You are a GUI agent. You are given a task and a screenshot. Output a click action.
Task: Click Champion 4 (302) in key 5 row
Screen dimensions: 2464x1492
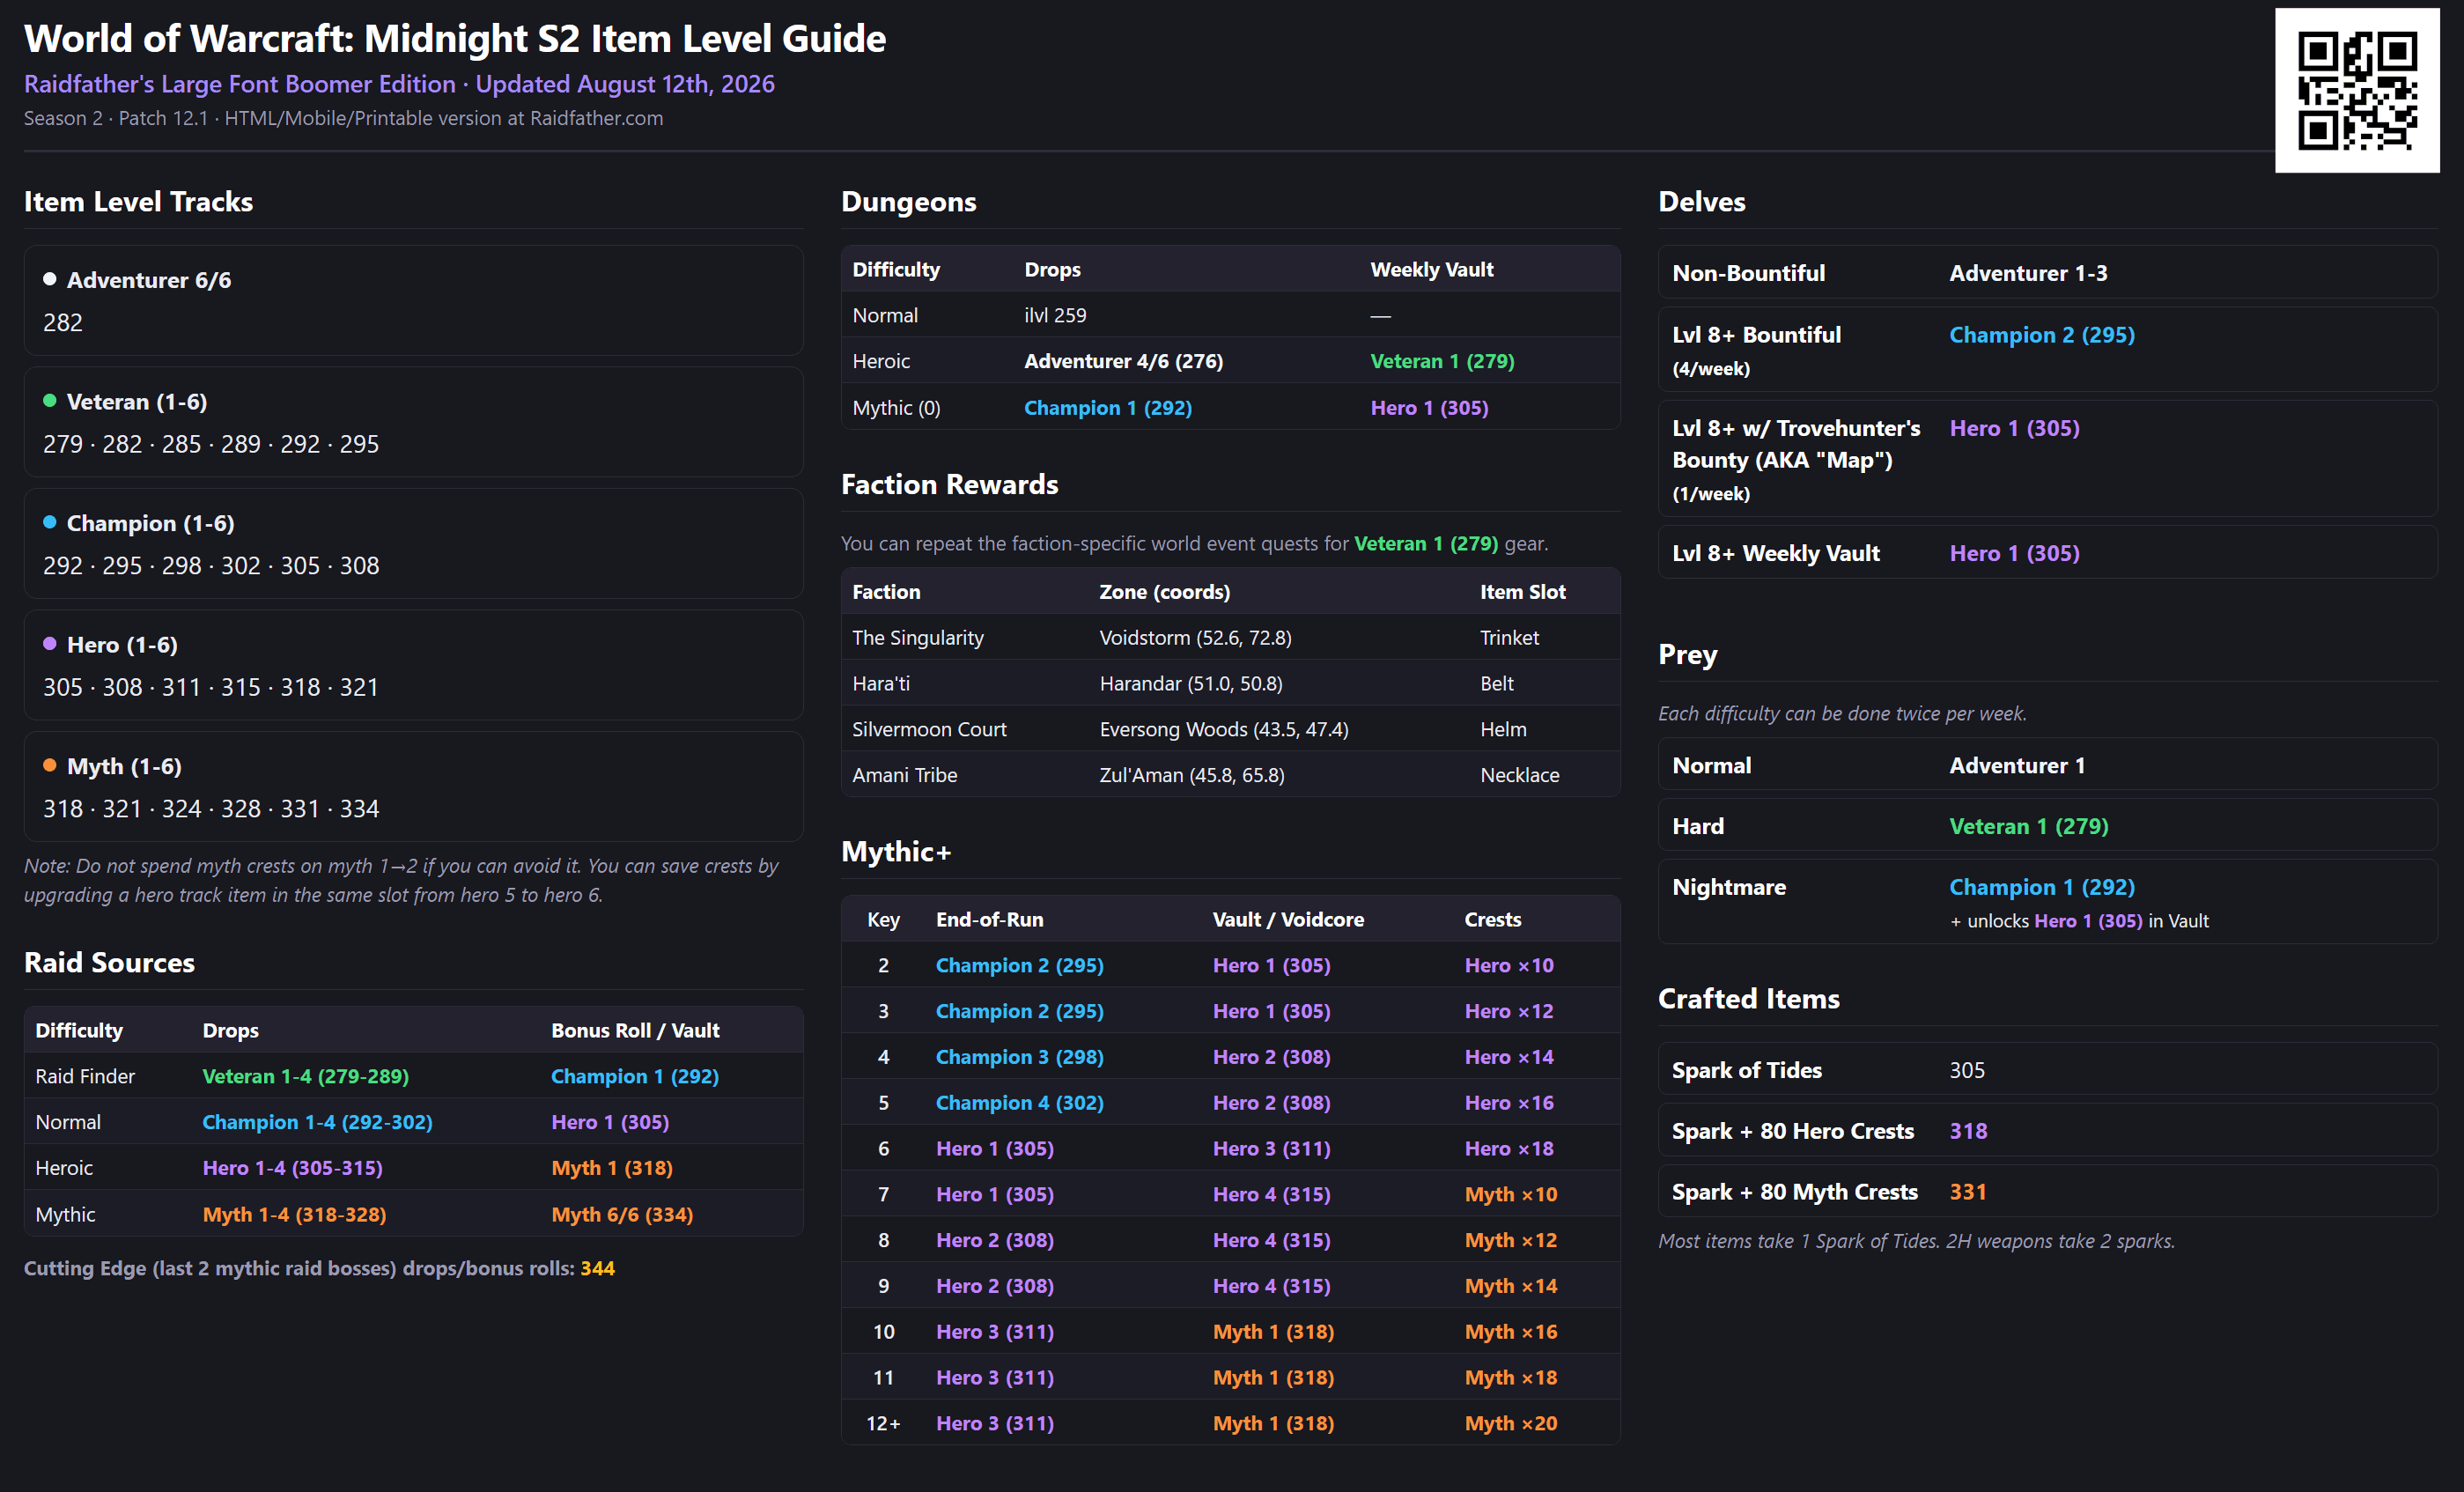pos(1019,1102)
